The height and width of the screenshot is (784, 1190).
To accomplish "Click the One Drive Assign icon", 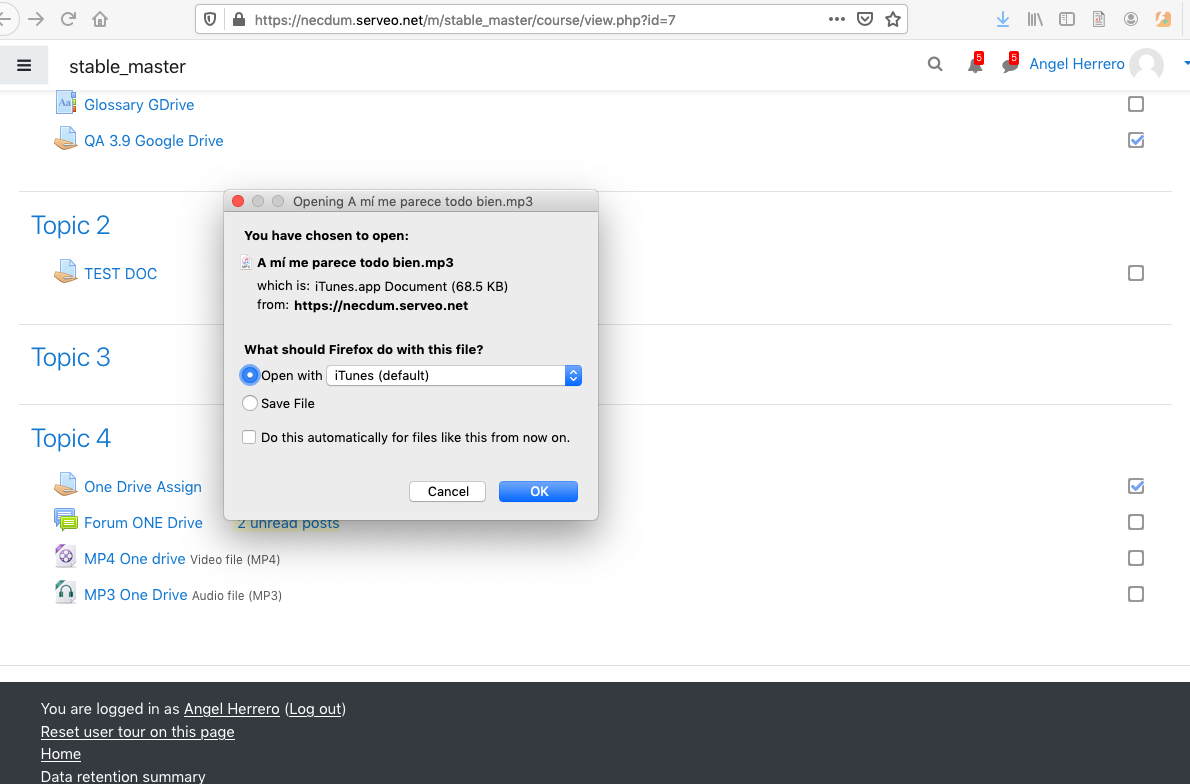I will click(x=66, y=485).
